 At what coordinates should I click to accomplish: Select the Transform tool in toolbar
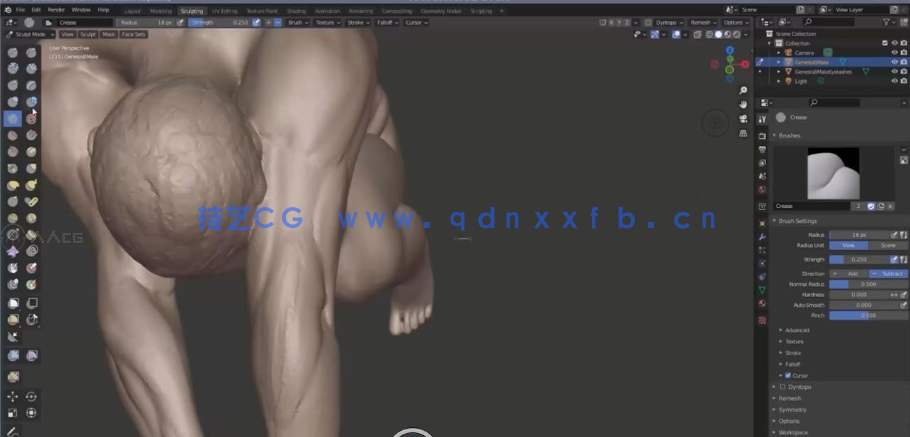pyautogui.click(x=31, y=413)
